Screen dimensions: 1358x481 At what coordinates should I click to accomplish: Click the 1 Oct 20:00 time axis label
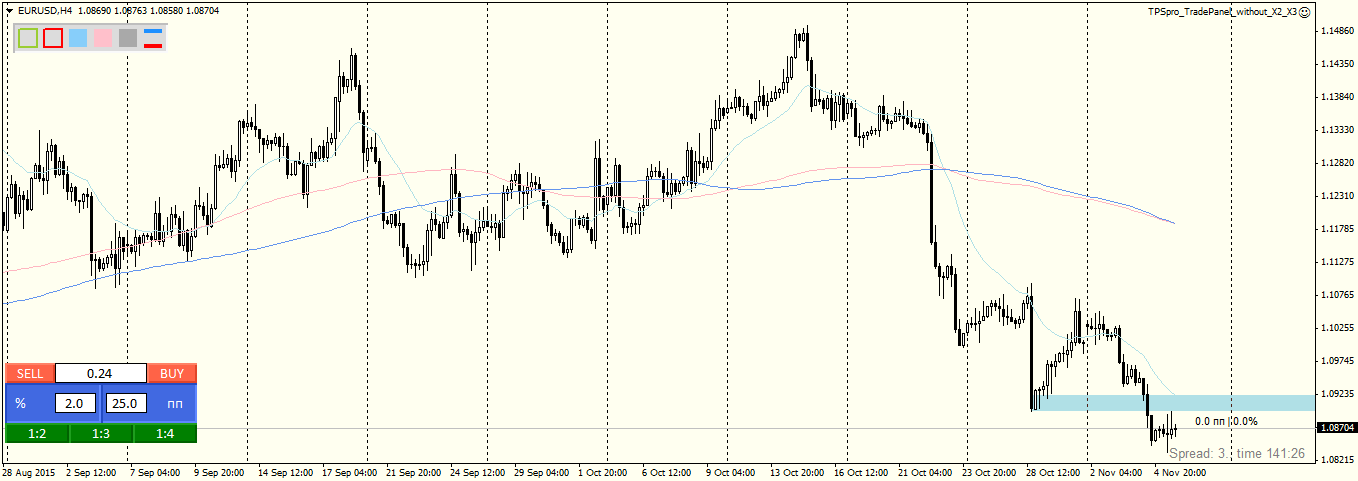(x=604, y=471)
